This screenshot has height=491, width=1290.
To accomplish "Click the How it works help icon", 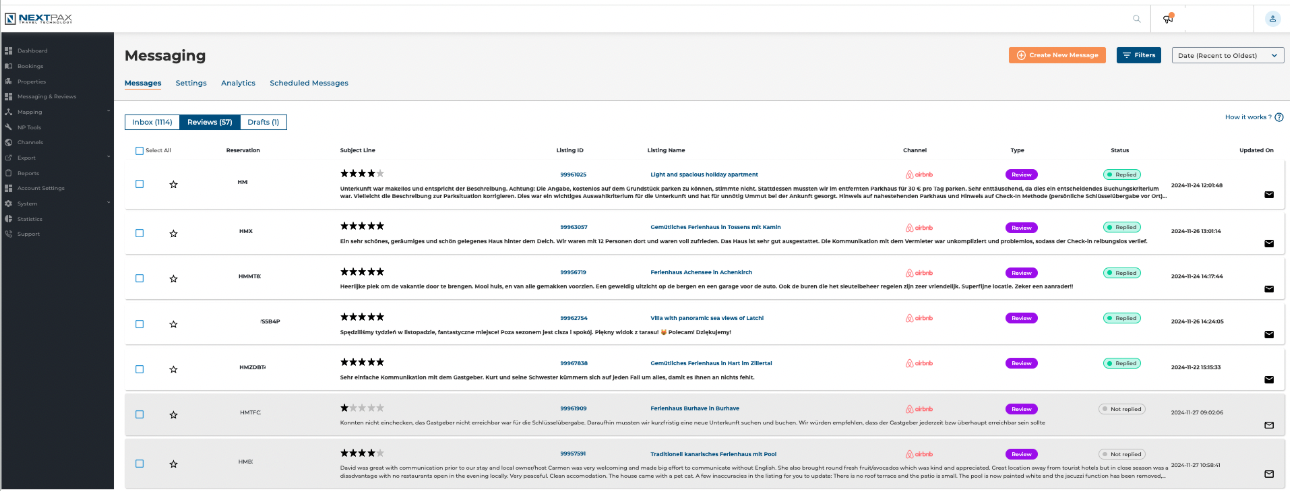I will coord(1279,117).
